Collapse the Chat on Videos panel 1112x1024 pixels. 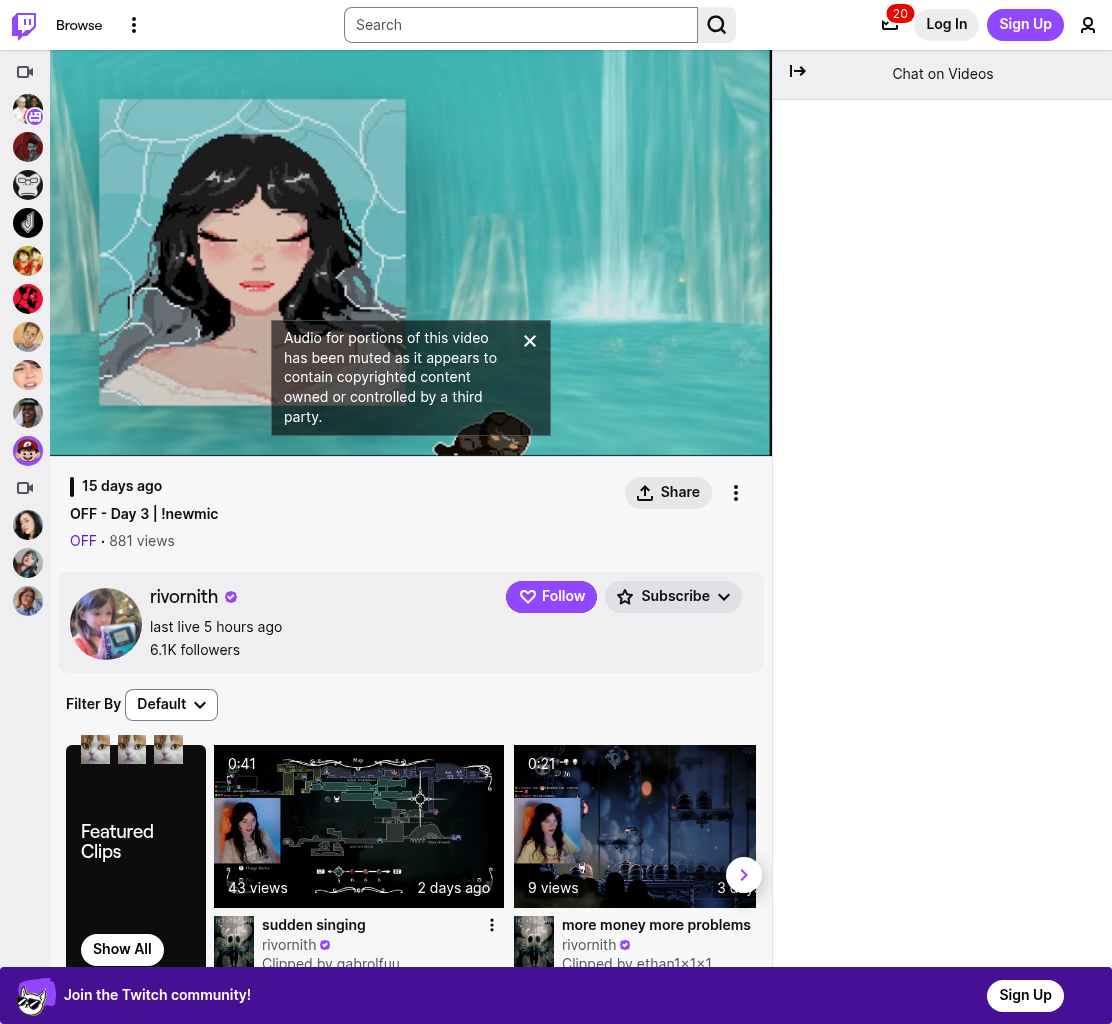[x=797, y=71]
